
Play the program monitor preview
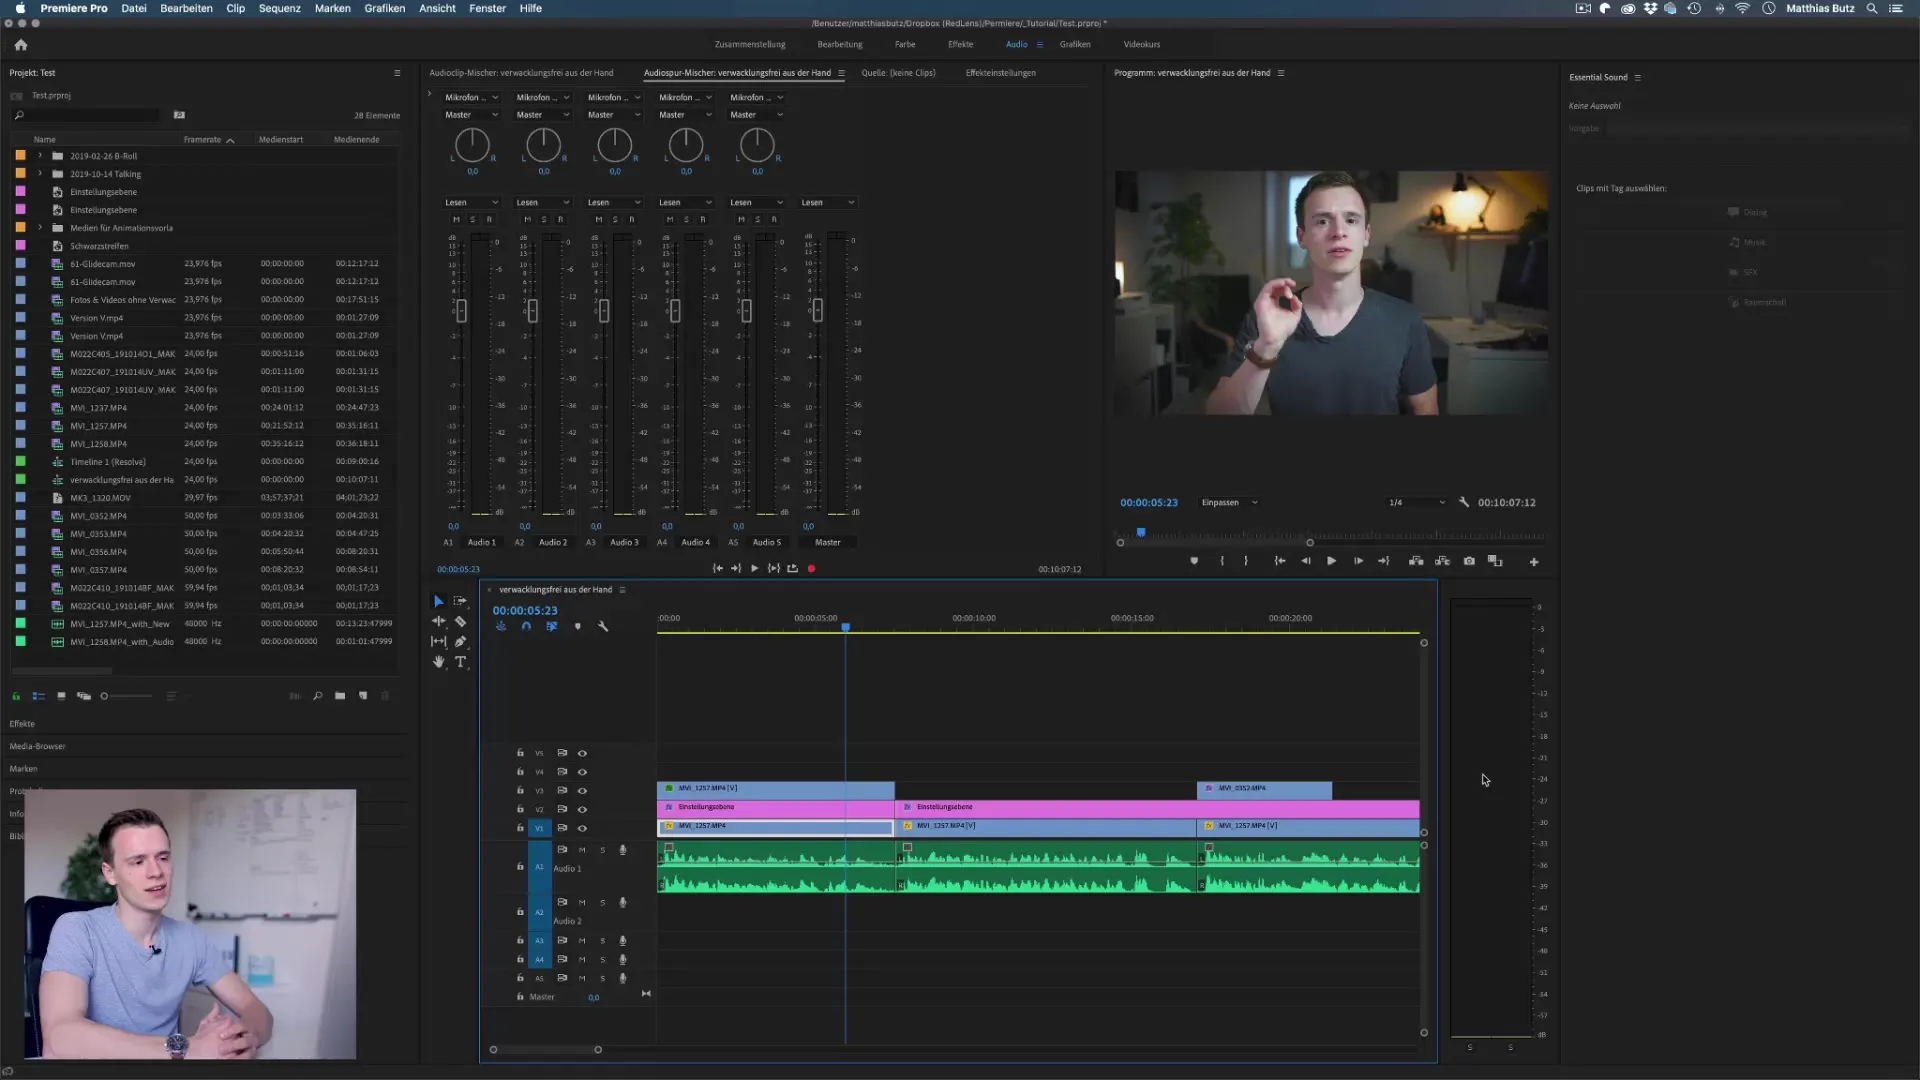[1331, 561]
